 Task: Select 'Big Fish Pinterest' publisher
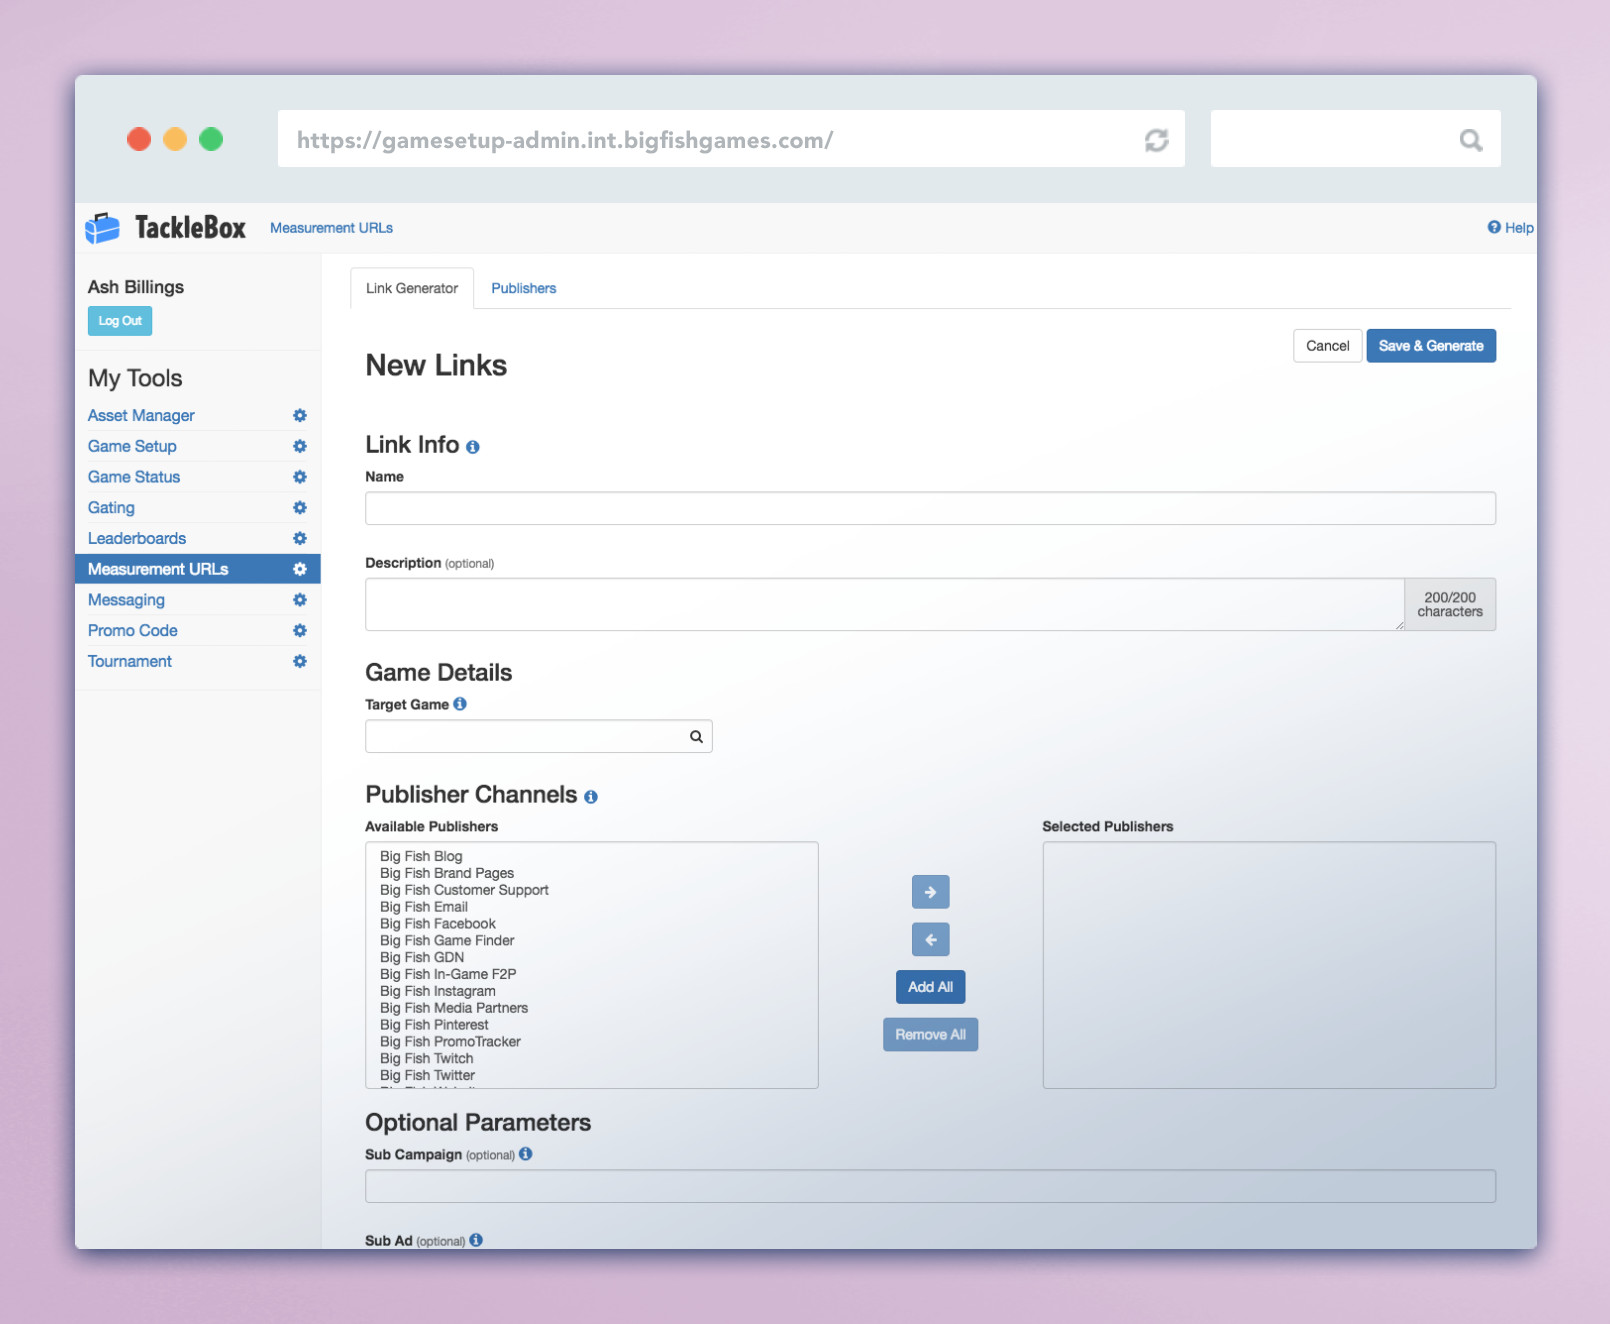(434, 1025)
